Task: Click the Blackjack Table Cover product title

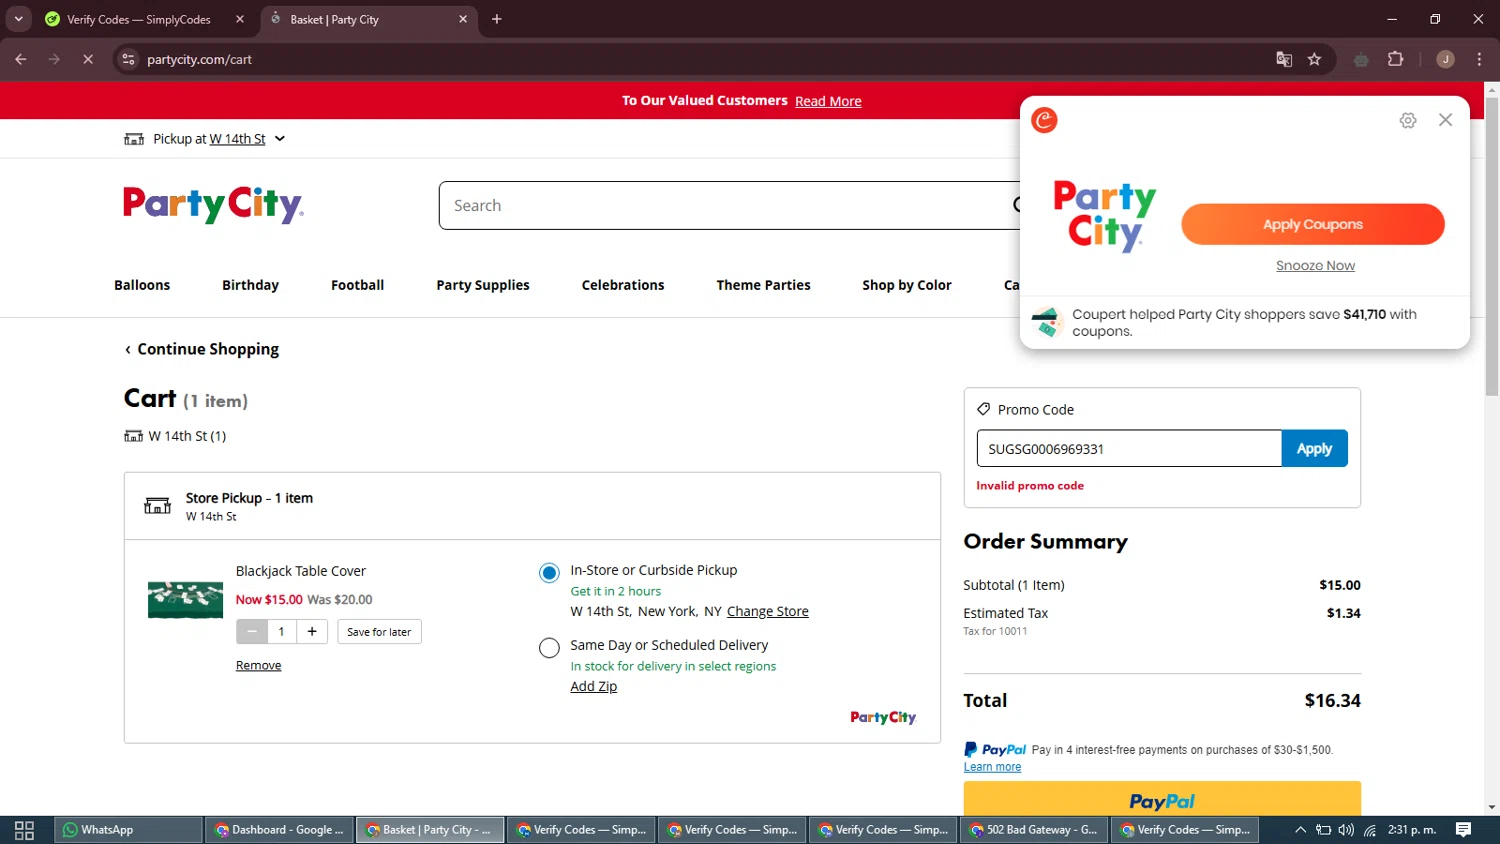Action: pyautogui.click(x=301, y=571)
